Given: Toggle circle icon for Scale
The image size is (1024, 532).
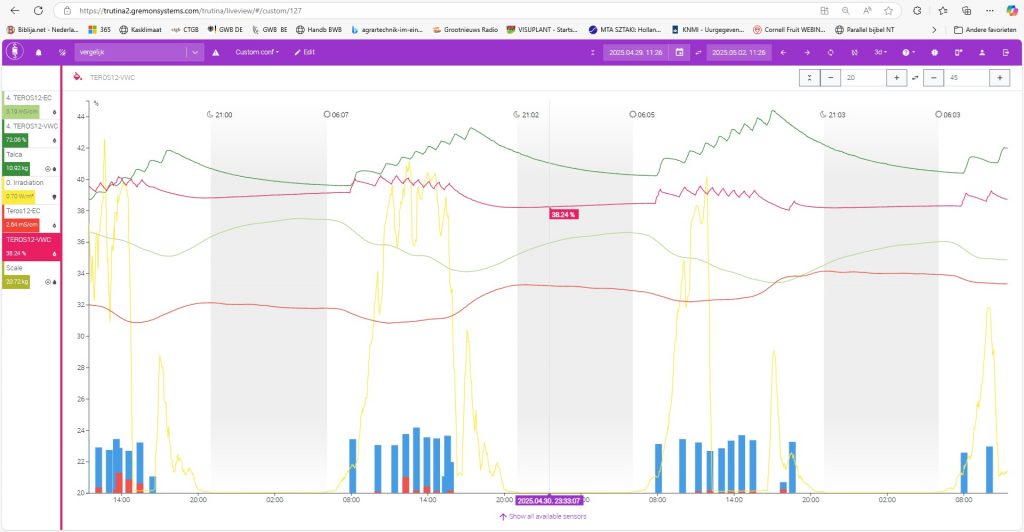Looking at the screenshot, I should (x=48, y=282).
